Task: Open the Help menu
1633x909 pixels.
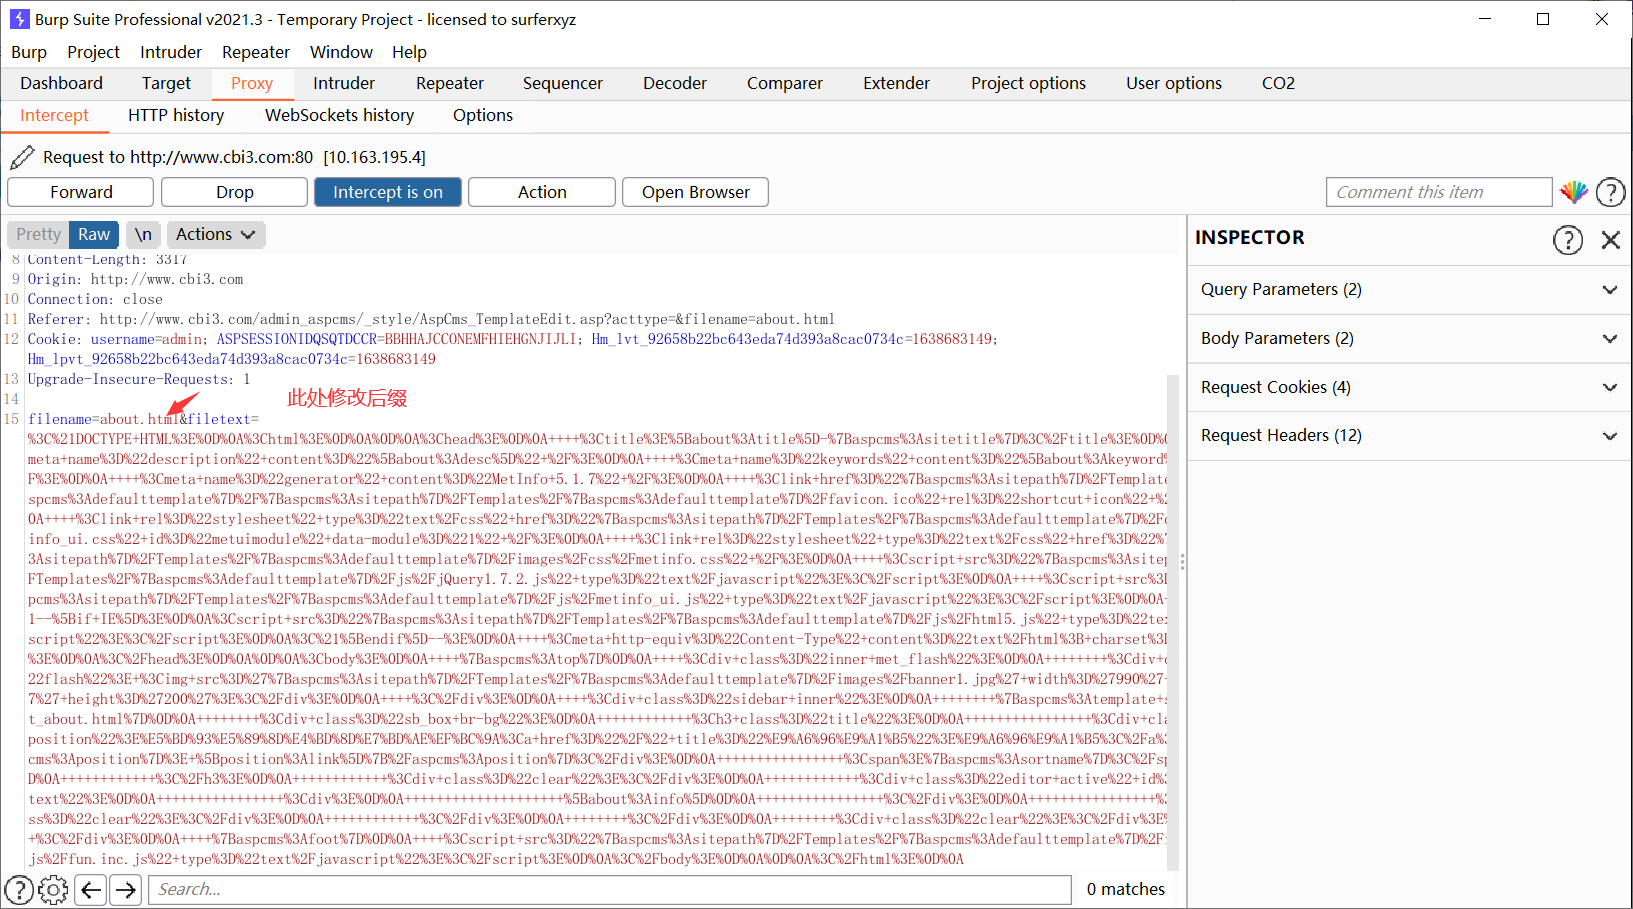Action: pyautogui.click(x=409, y=52)
